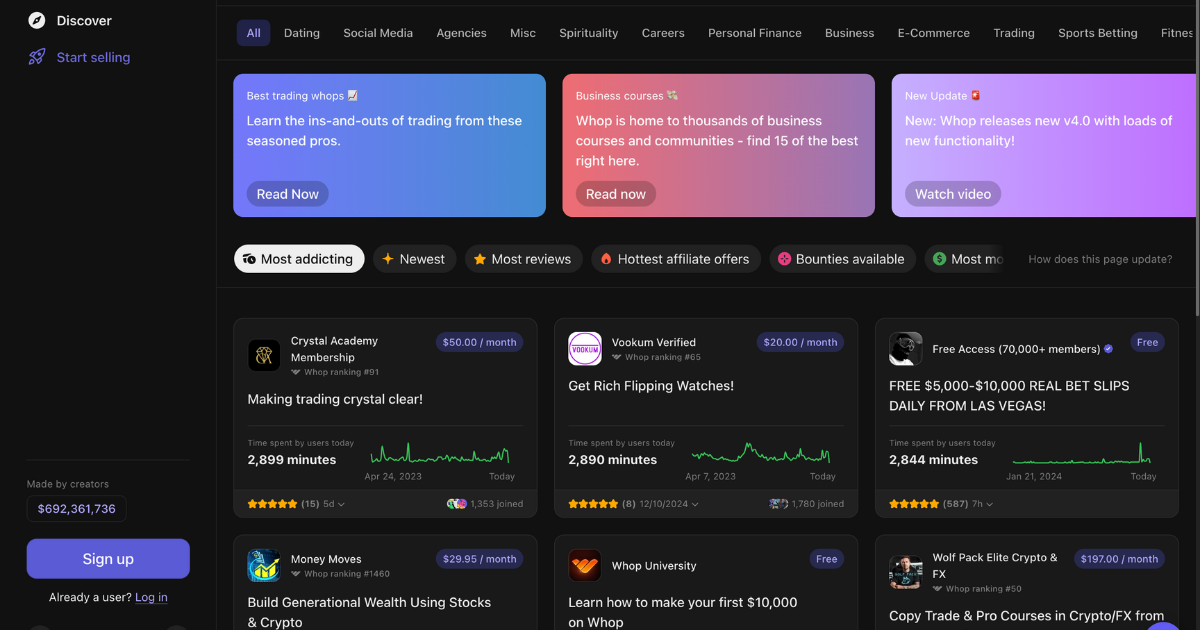Open How does this page update? link
Image resolution: width=1200 pixels, height=630 pixels.
pos(1100,259)
